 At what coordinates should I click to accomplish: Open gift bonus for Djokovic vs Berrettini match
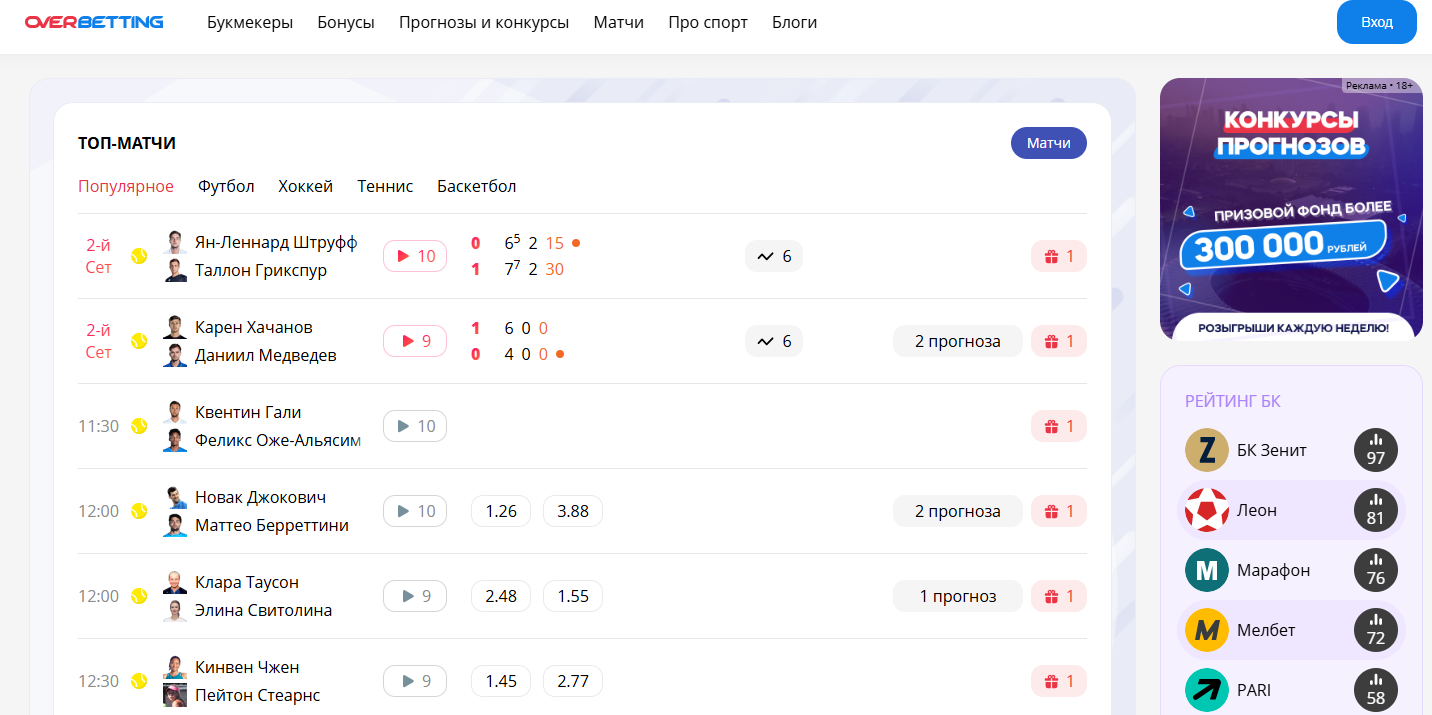point(1058,511)
